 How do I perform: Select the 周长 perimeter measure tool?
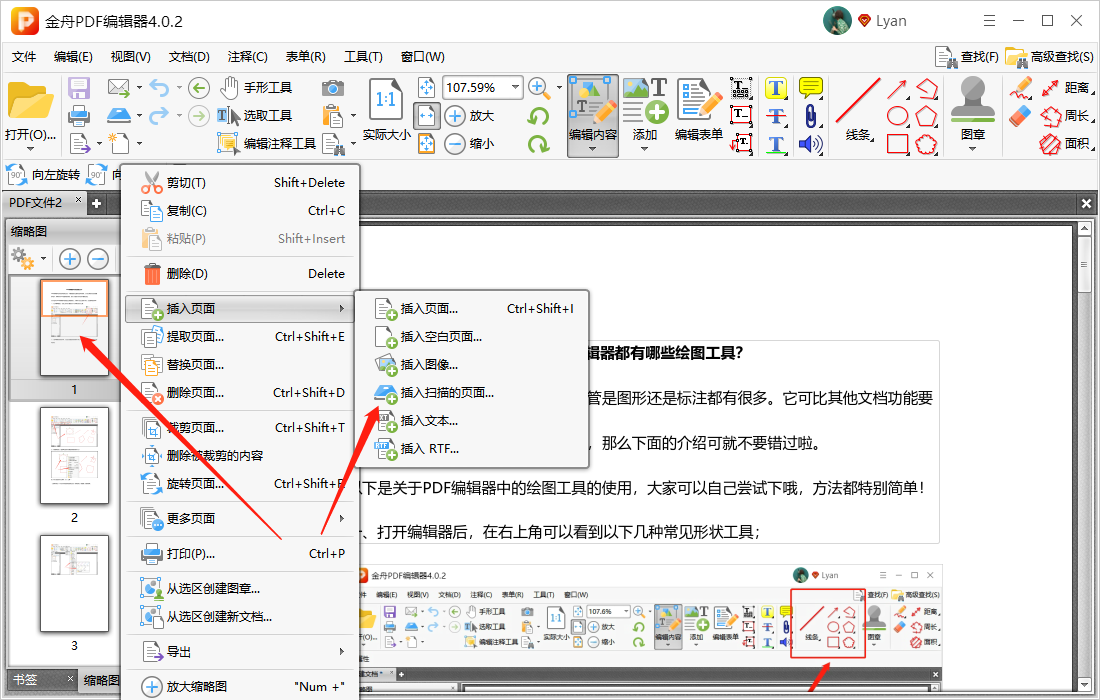coord(1065,116)
